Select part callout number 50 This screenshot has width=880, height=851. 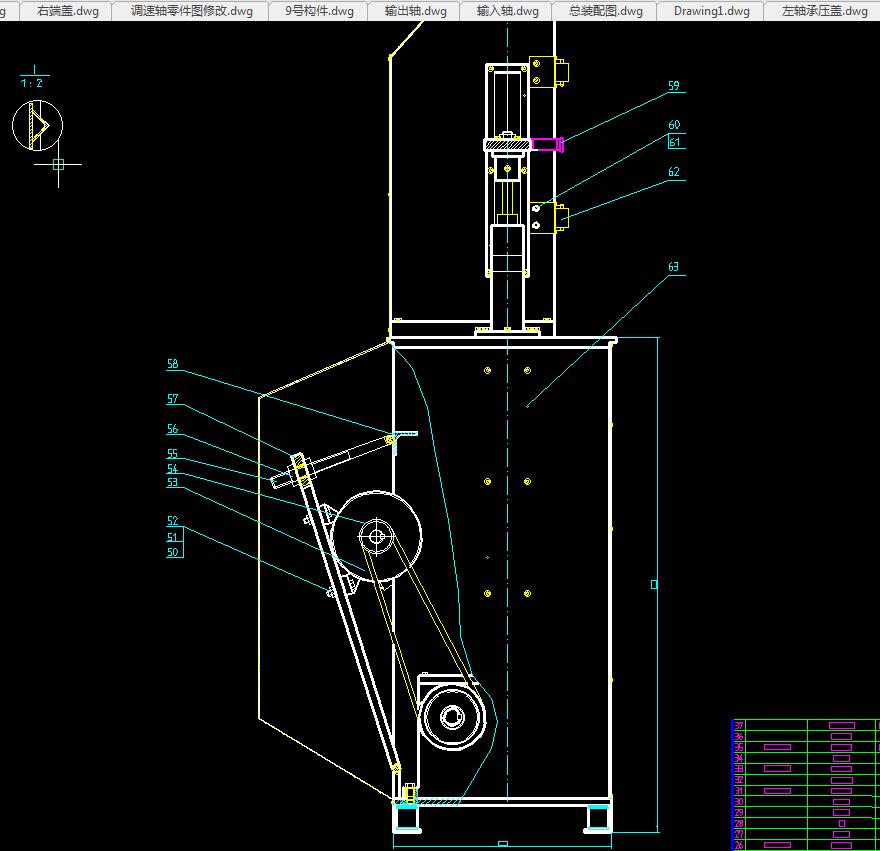tap(172, 552)
